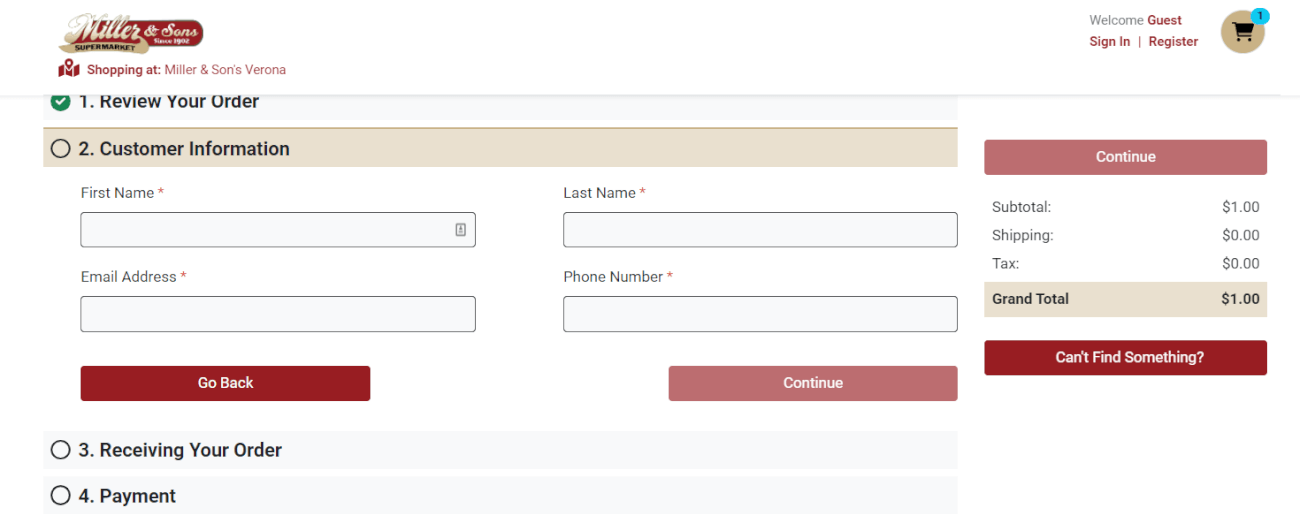Click the cart item count badge

pos(1260,16)
